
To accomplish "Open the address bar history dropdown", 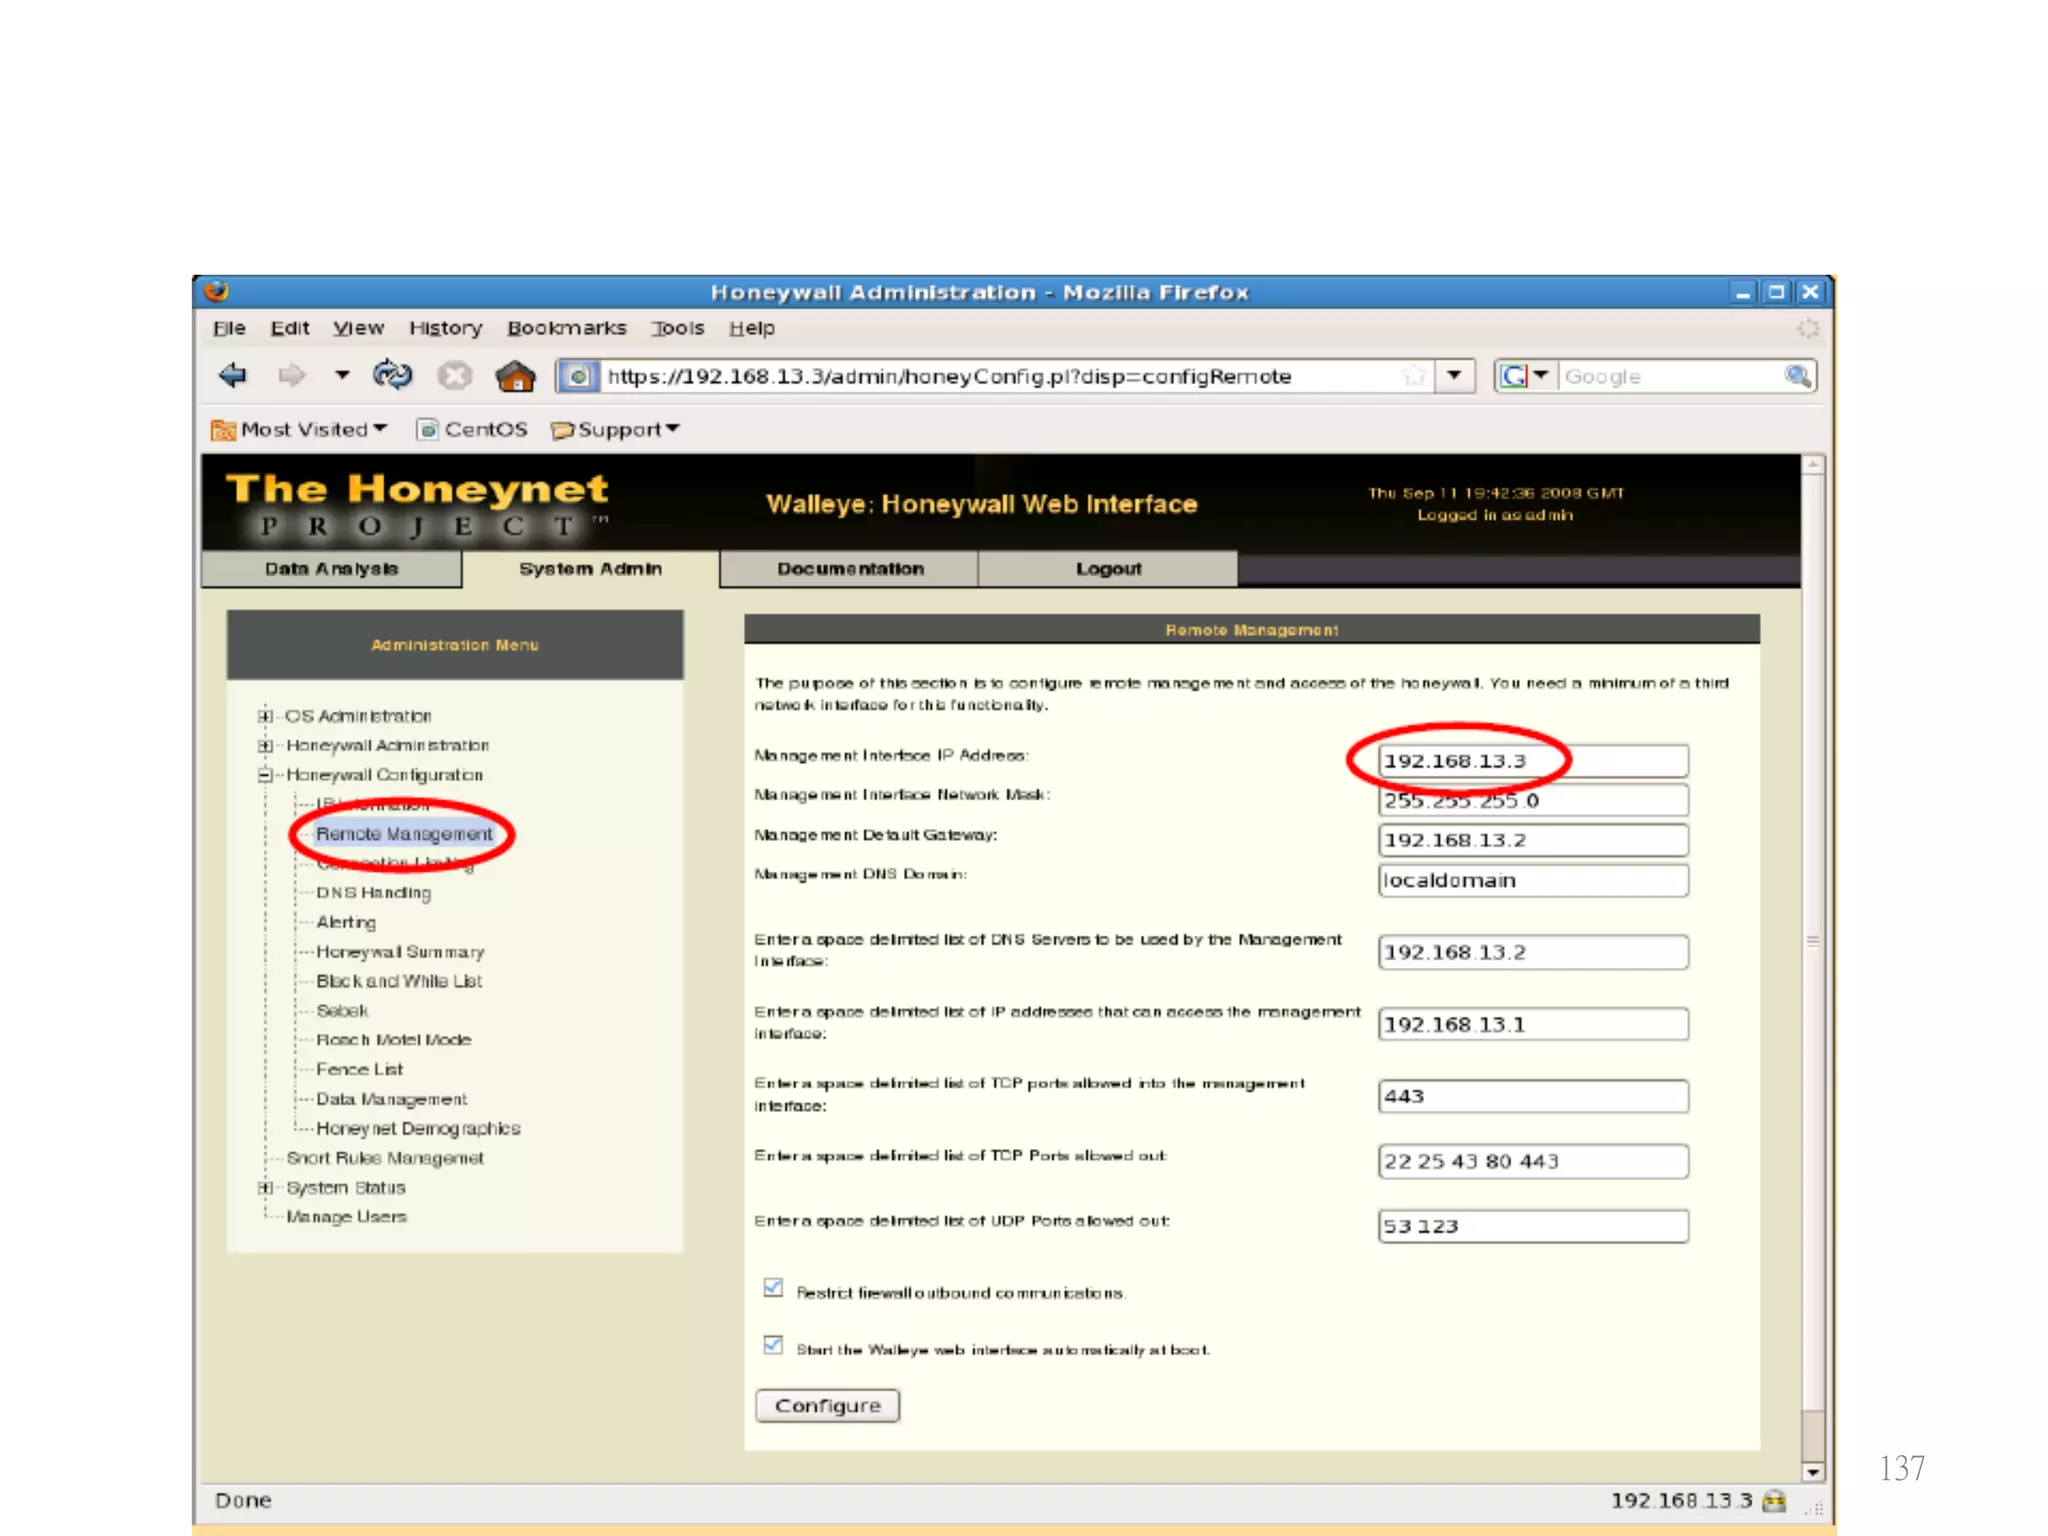I will [x=1454, y=376].
